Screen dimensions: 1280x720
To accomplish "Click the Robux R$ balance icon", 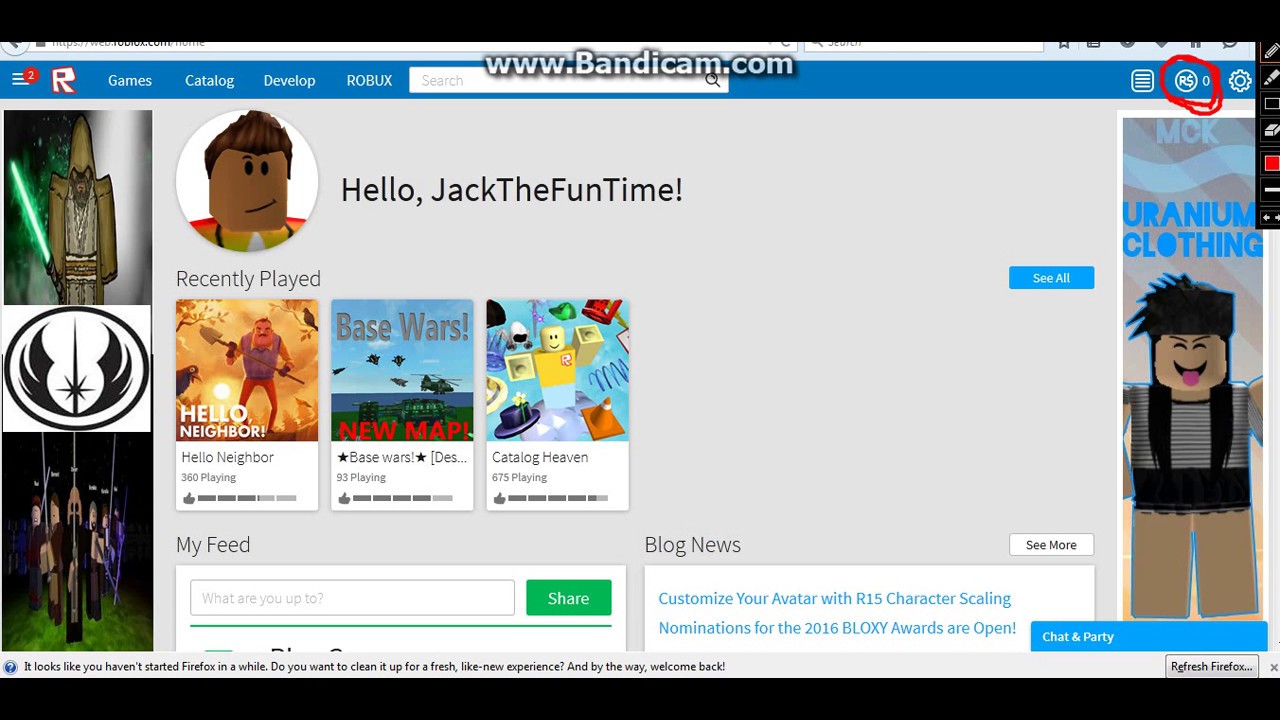I will (1186, 81).
